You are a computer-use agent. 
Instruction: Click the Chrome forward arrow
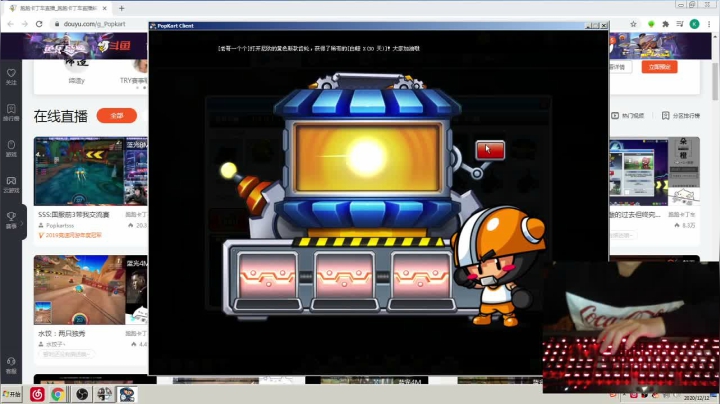point(25,24)
